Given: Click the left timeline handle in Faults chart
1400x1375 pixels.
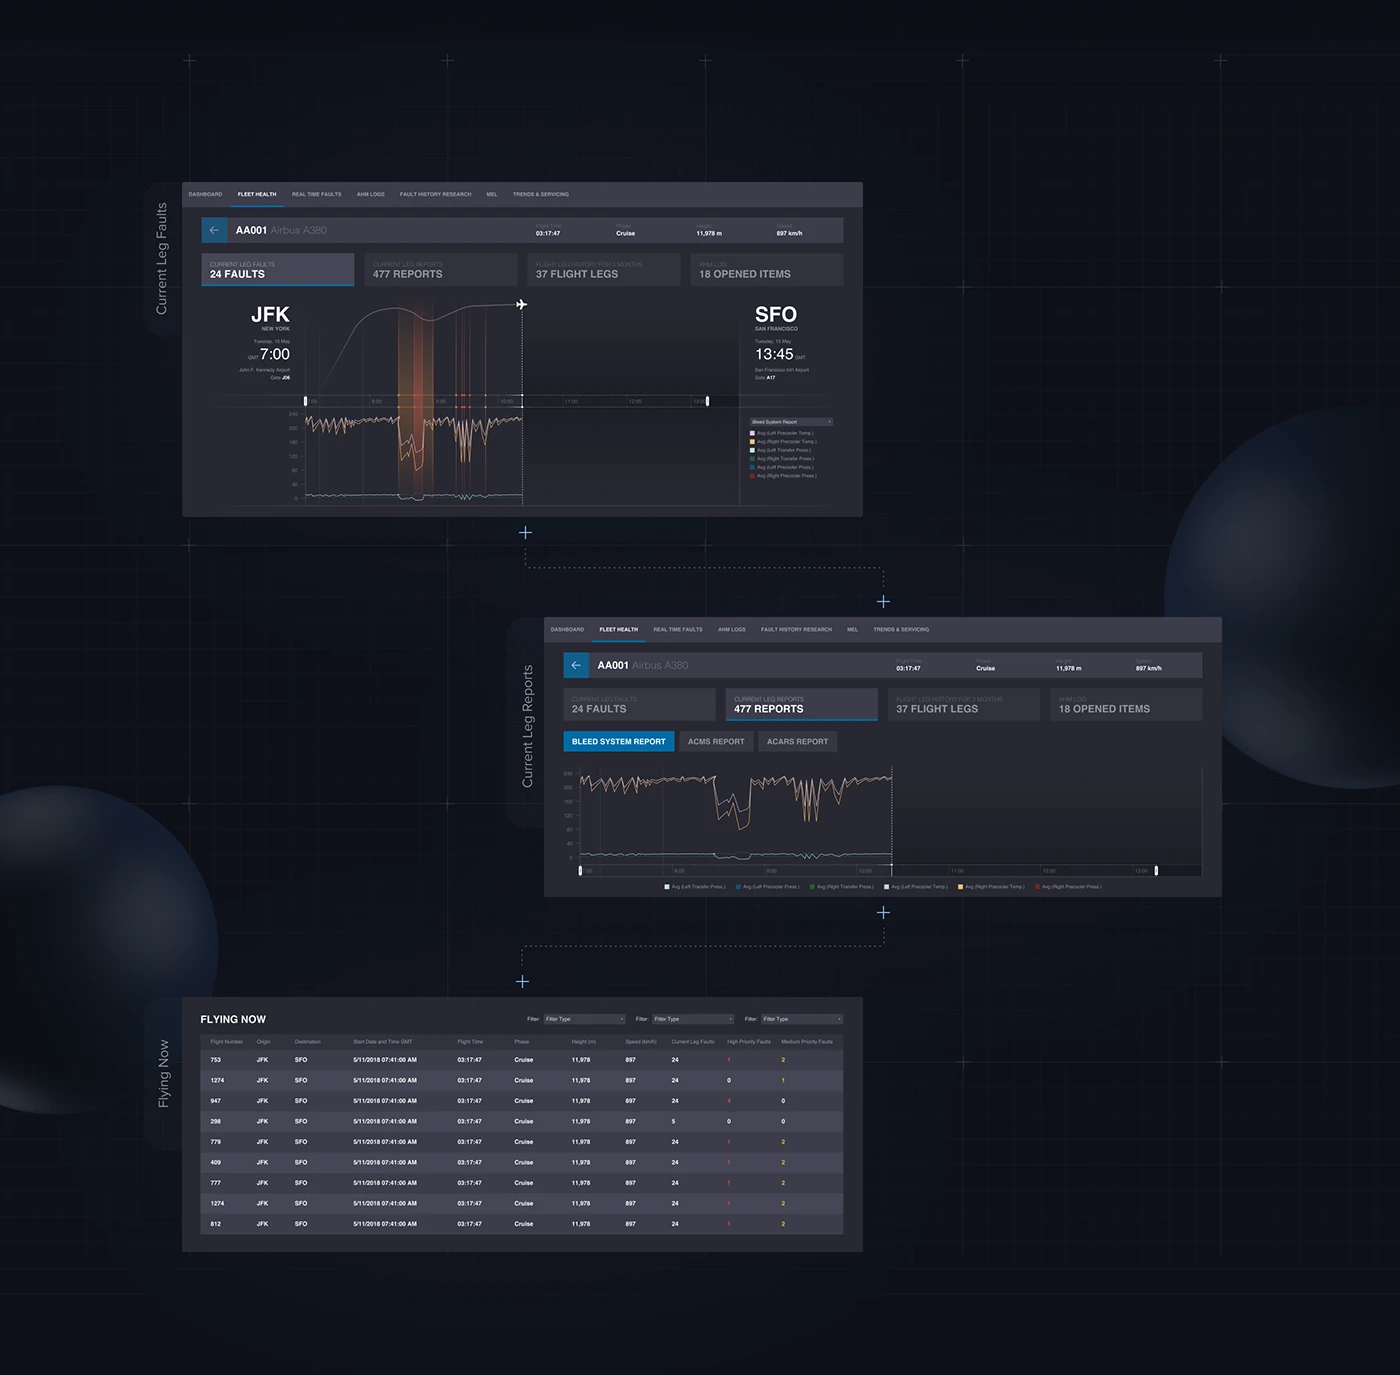Looking at the screenshot, I should coord(306,401).
